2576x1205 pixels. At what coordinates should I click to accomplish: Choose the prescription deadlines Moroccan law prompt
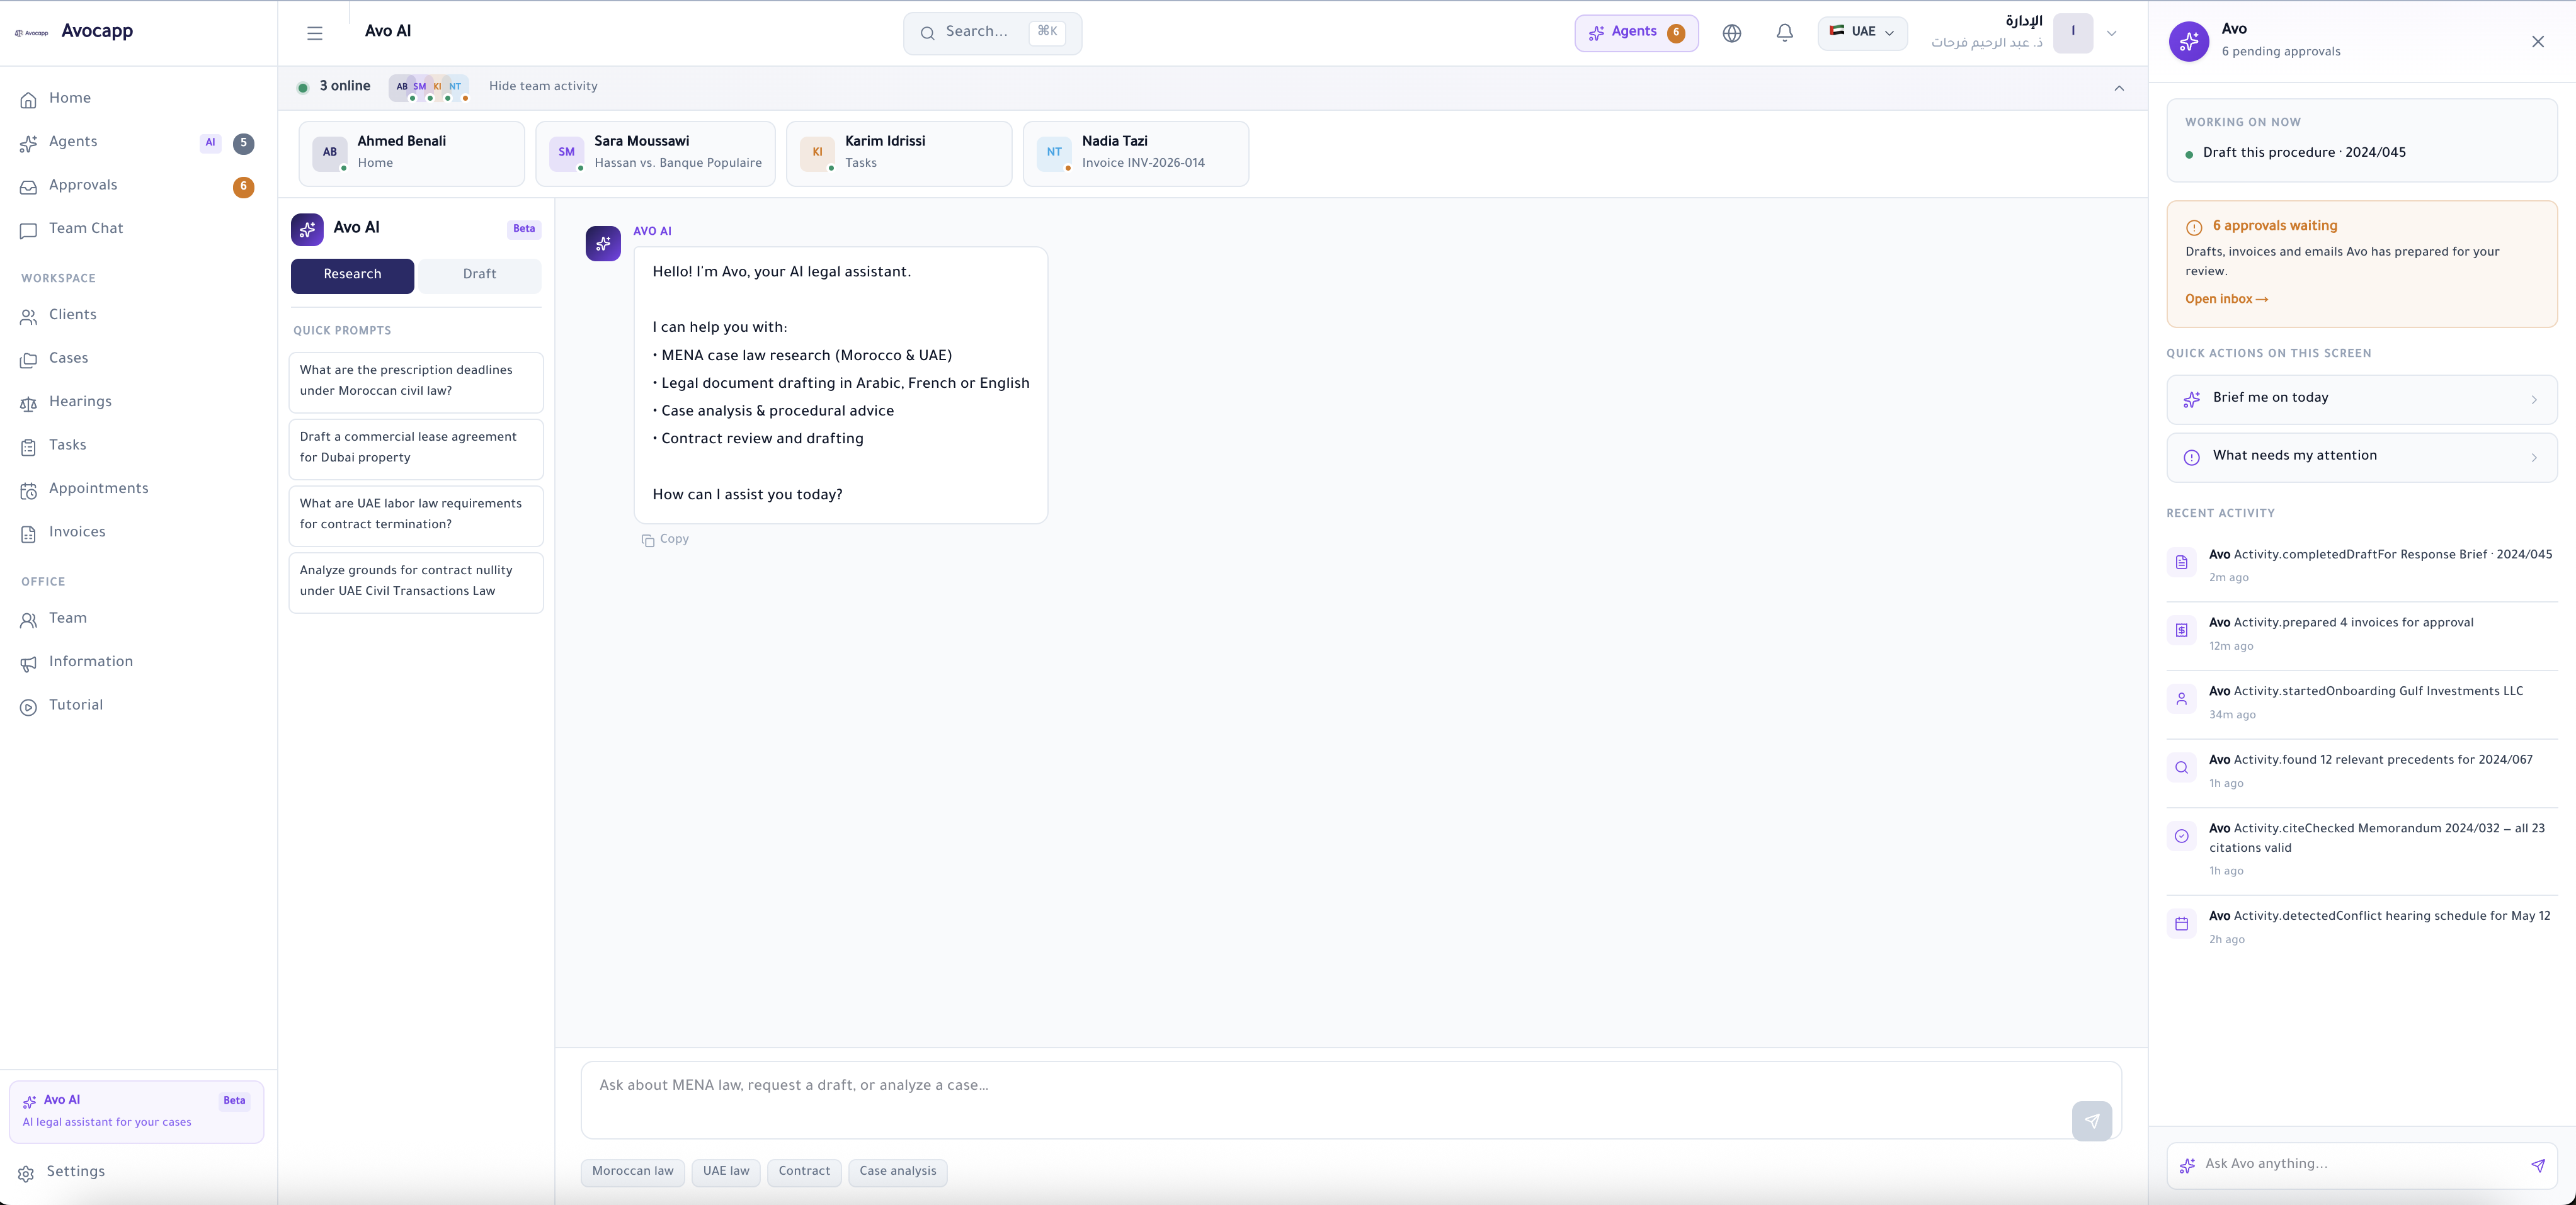[416, 382]
